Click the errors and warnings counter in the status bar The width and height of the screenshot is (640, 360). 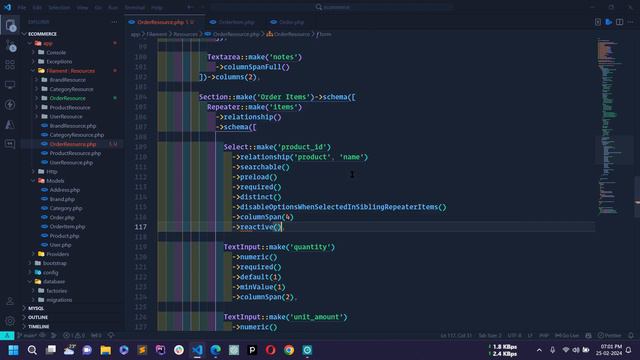(74, 336)
